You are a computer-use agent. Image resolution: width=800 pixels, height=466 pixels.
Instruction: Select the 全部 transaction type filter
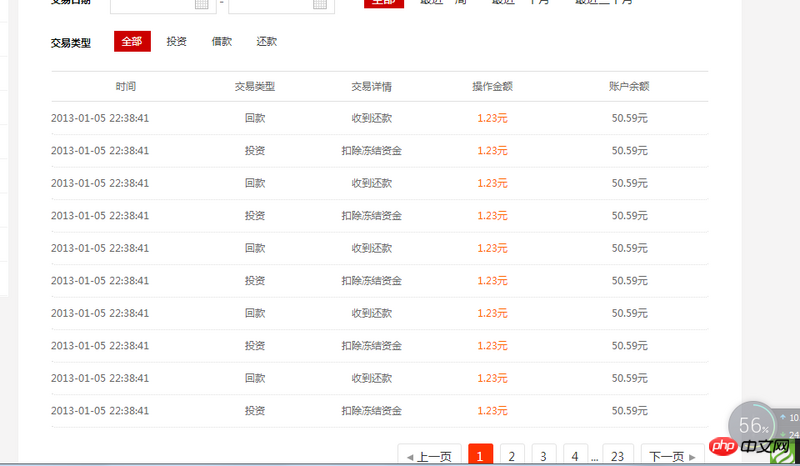[132, 41]
